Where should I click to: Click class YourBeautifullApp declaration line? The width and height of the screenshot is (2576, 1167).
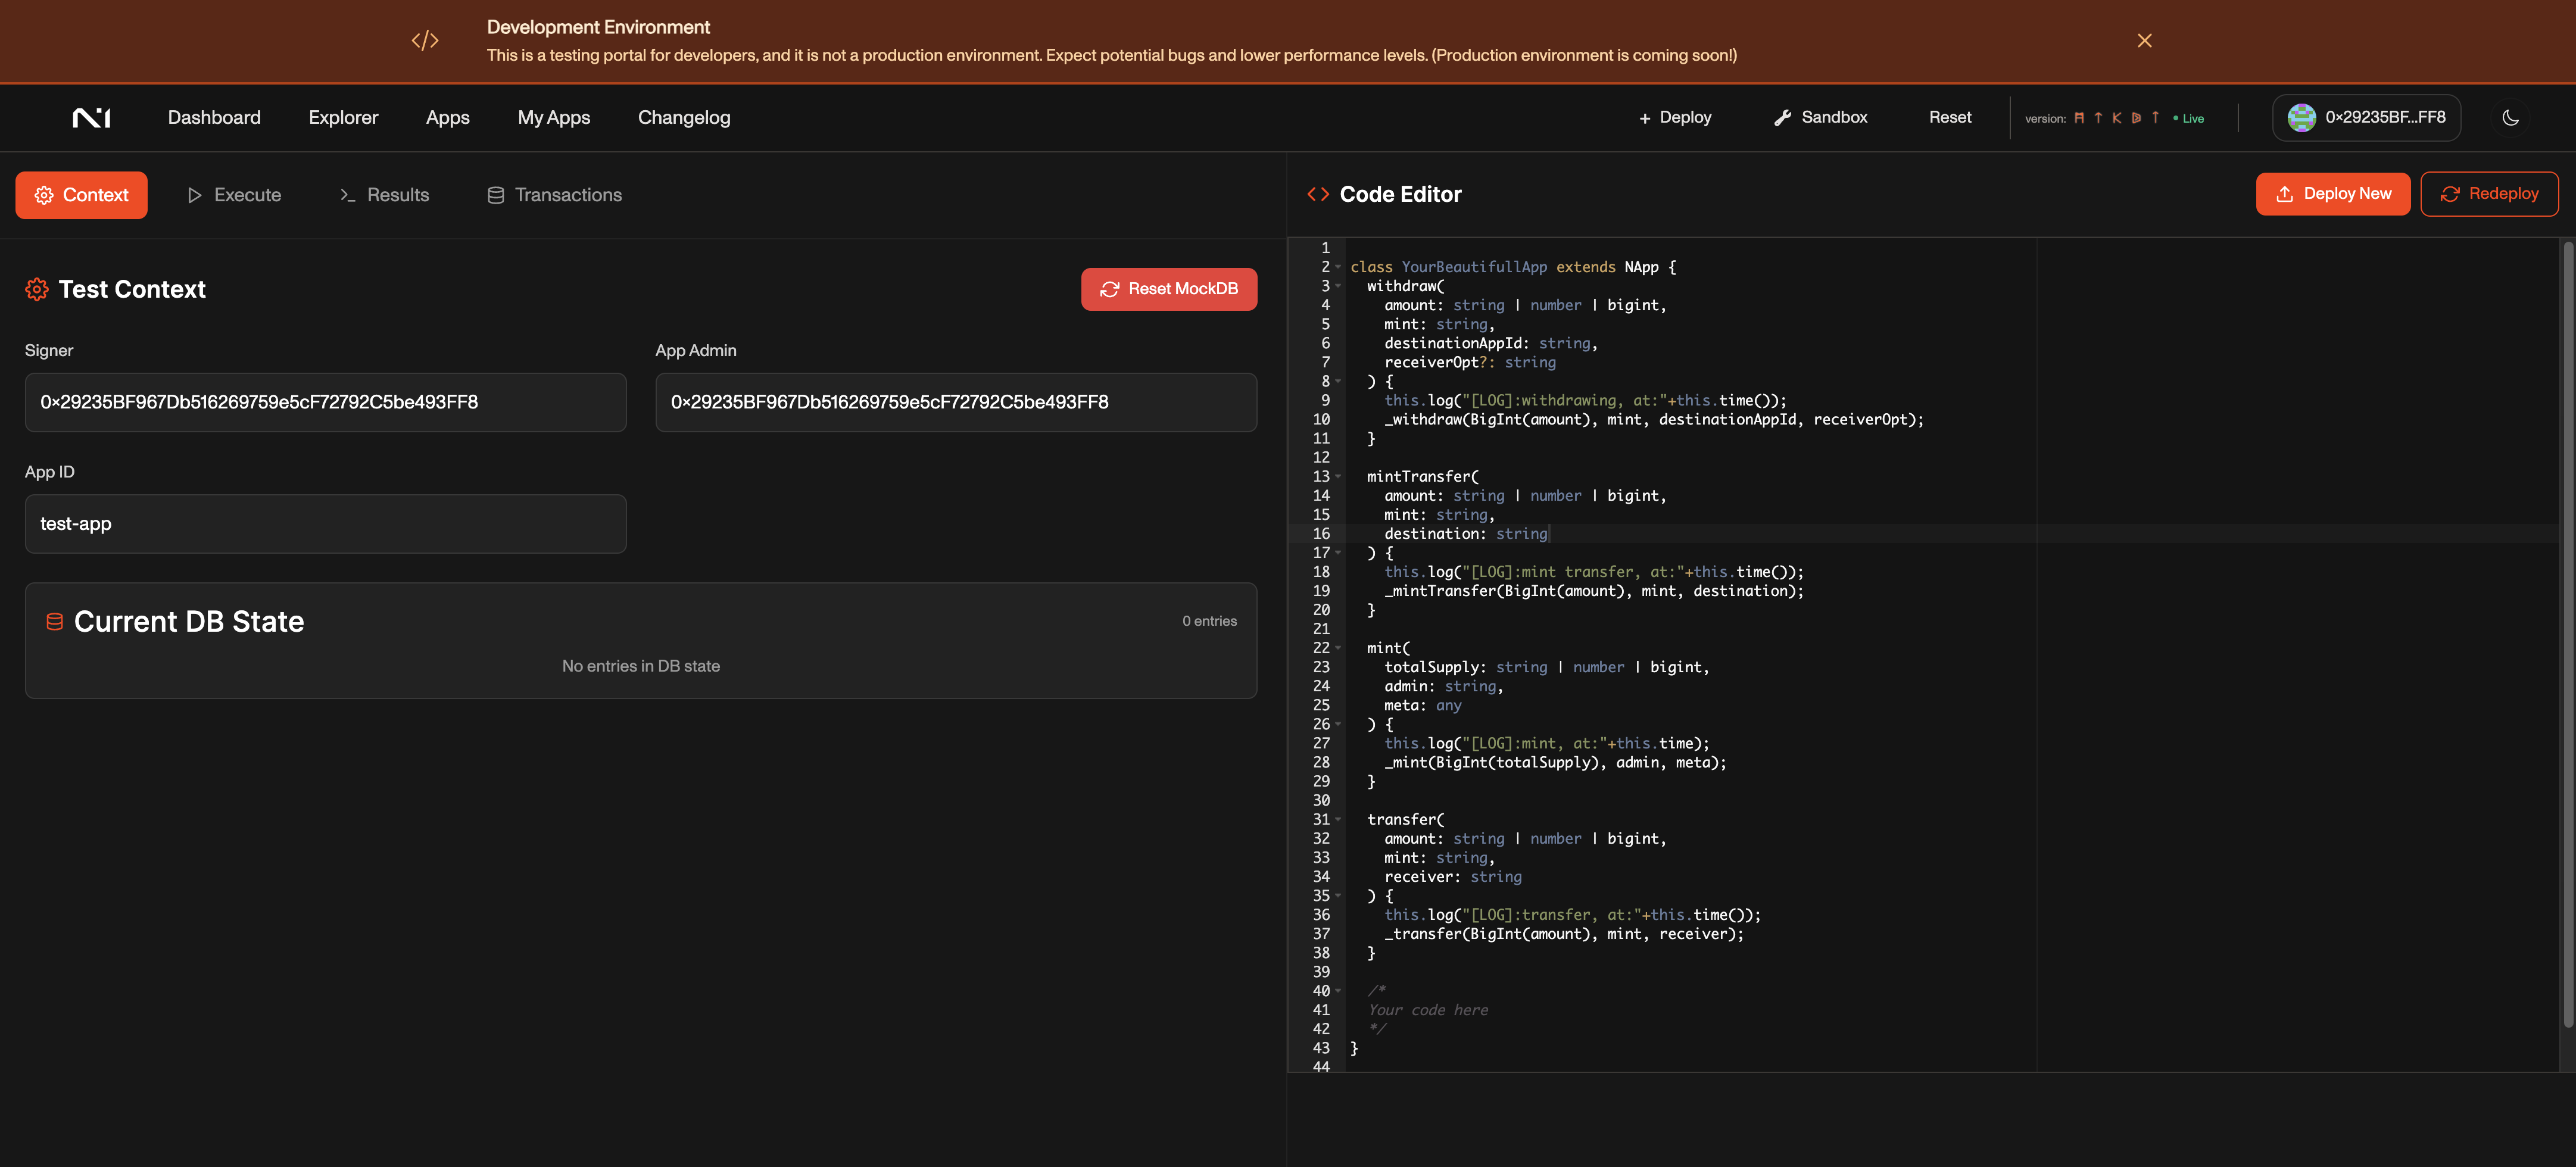1513,267
